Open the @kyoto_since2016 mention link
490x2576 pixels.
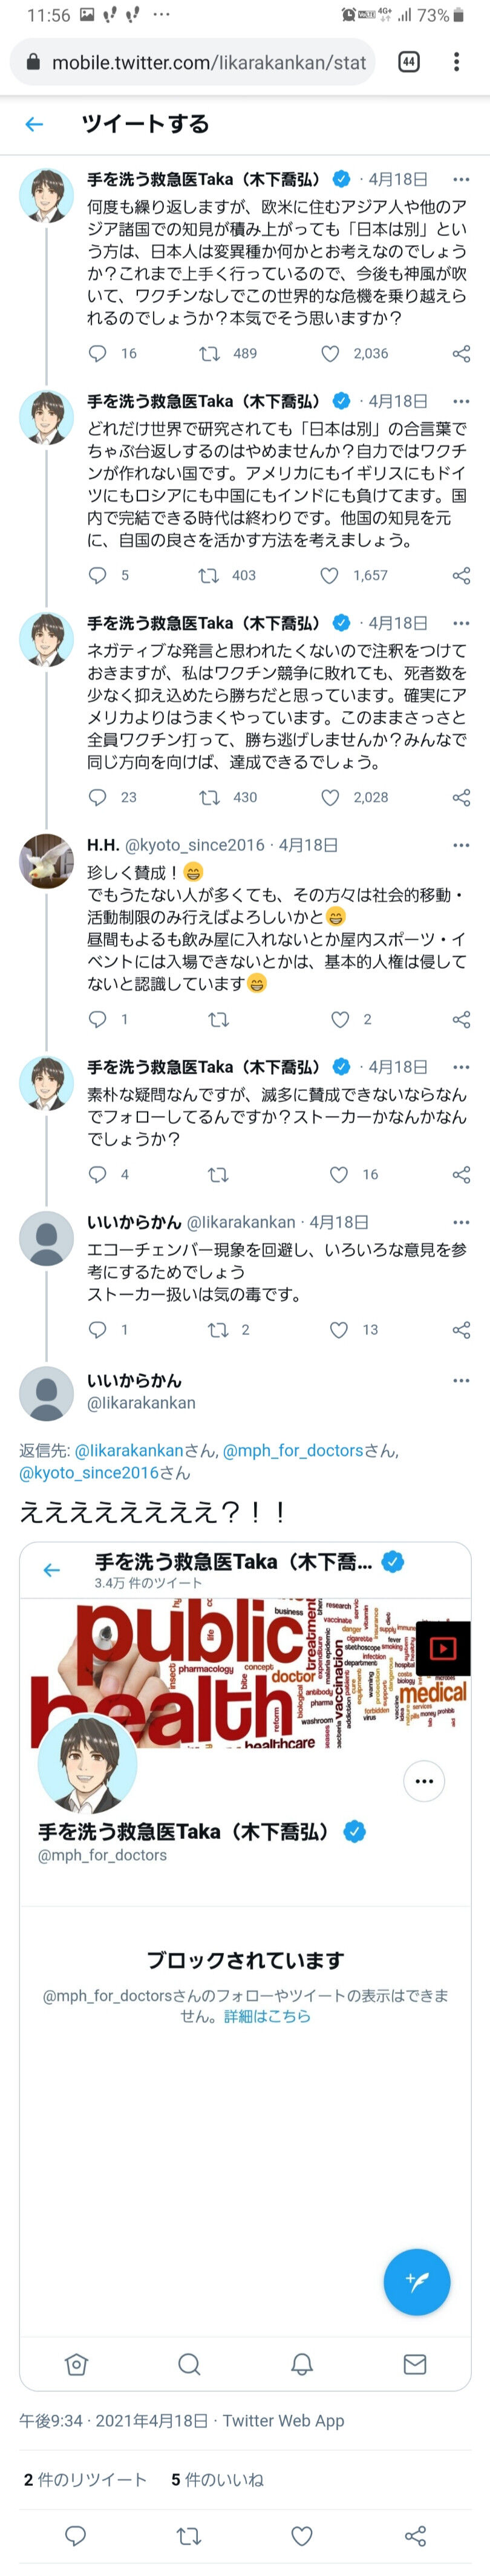(x=89, y=1473)
